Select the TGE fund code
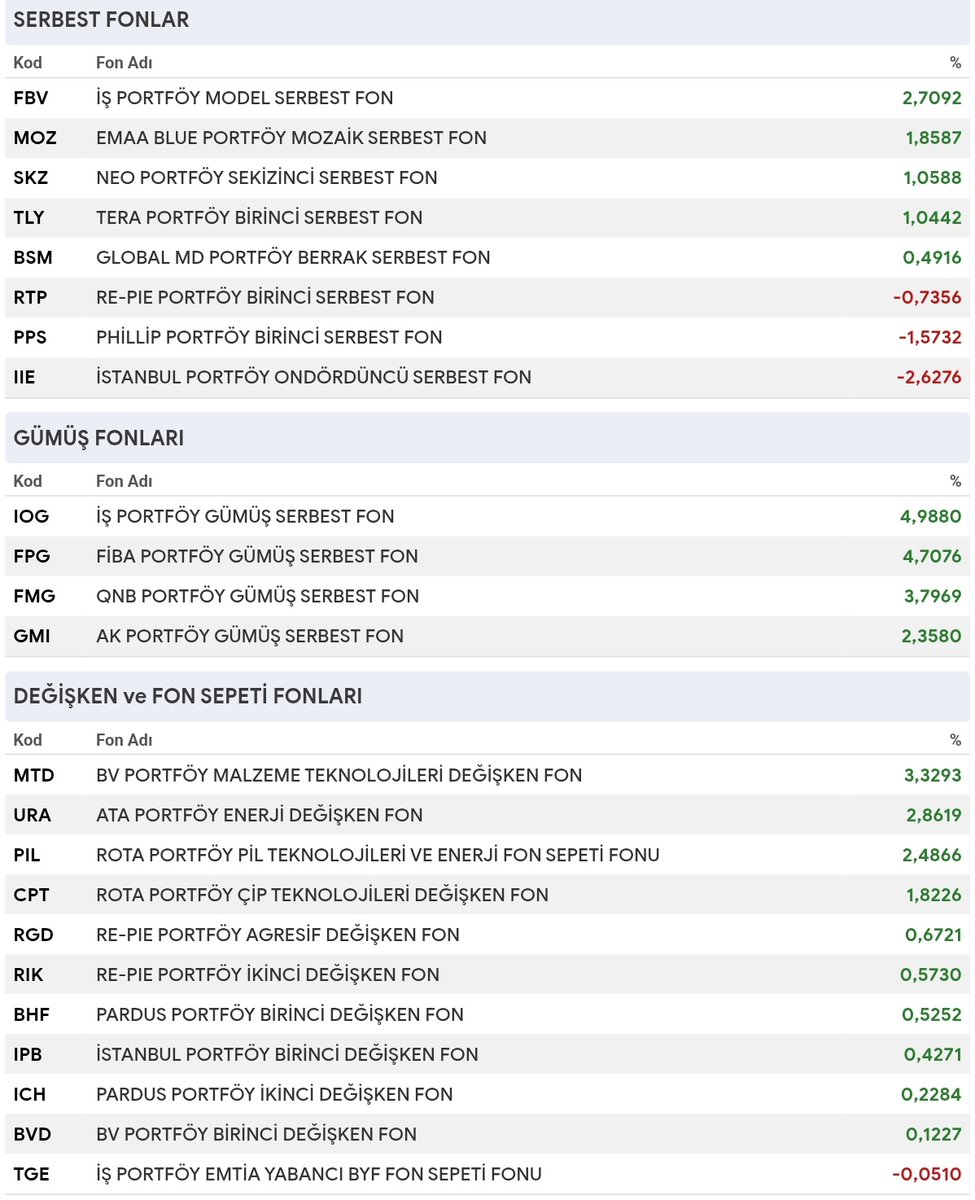 (x=30, y=1176)
